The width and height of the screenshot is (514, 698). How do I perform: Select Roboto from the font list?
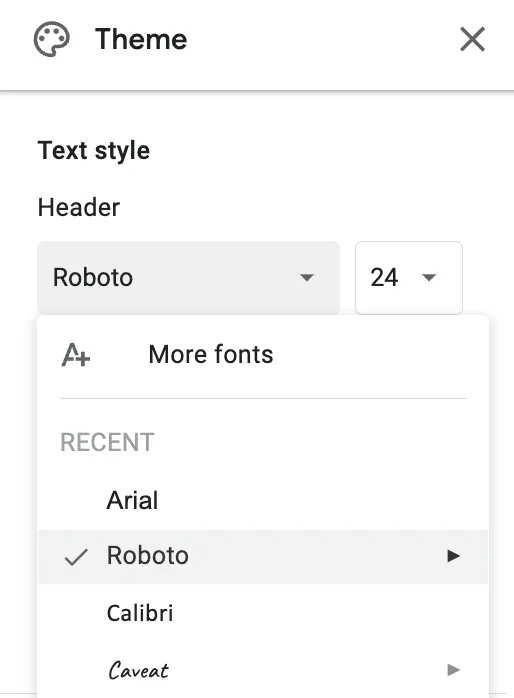263,556
